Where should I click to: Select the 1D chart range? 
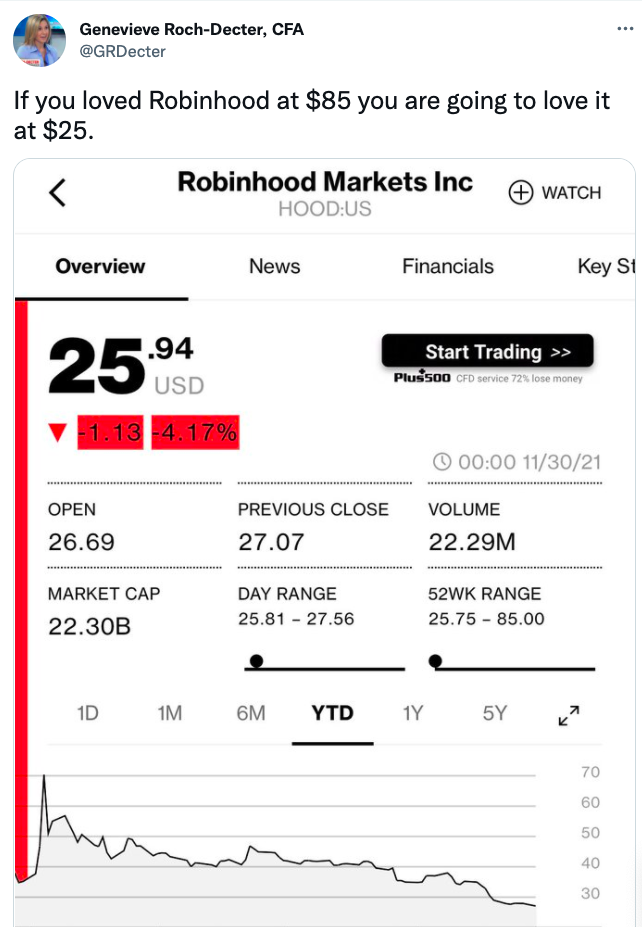pyautogui.click(x=88, y=713)
